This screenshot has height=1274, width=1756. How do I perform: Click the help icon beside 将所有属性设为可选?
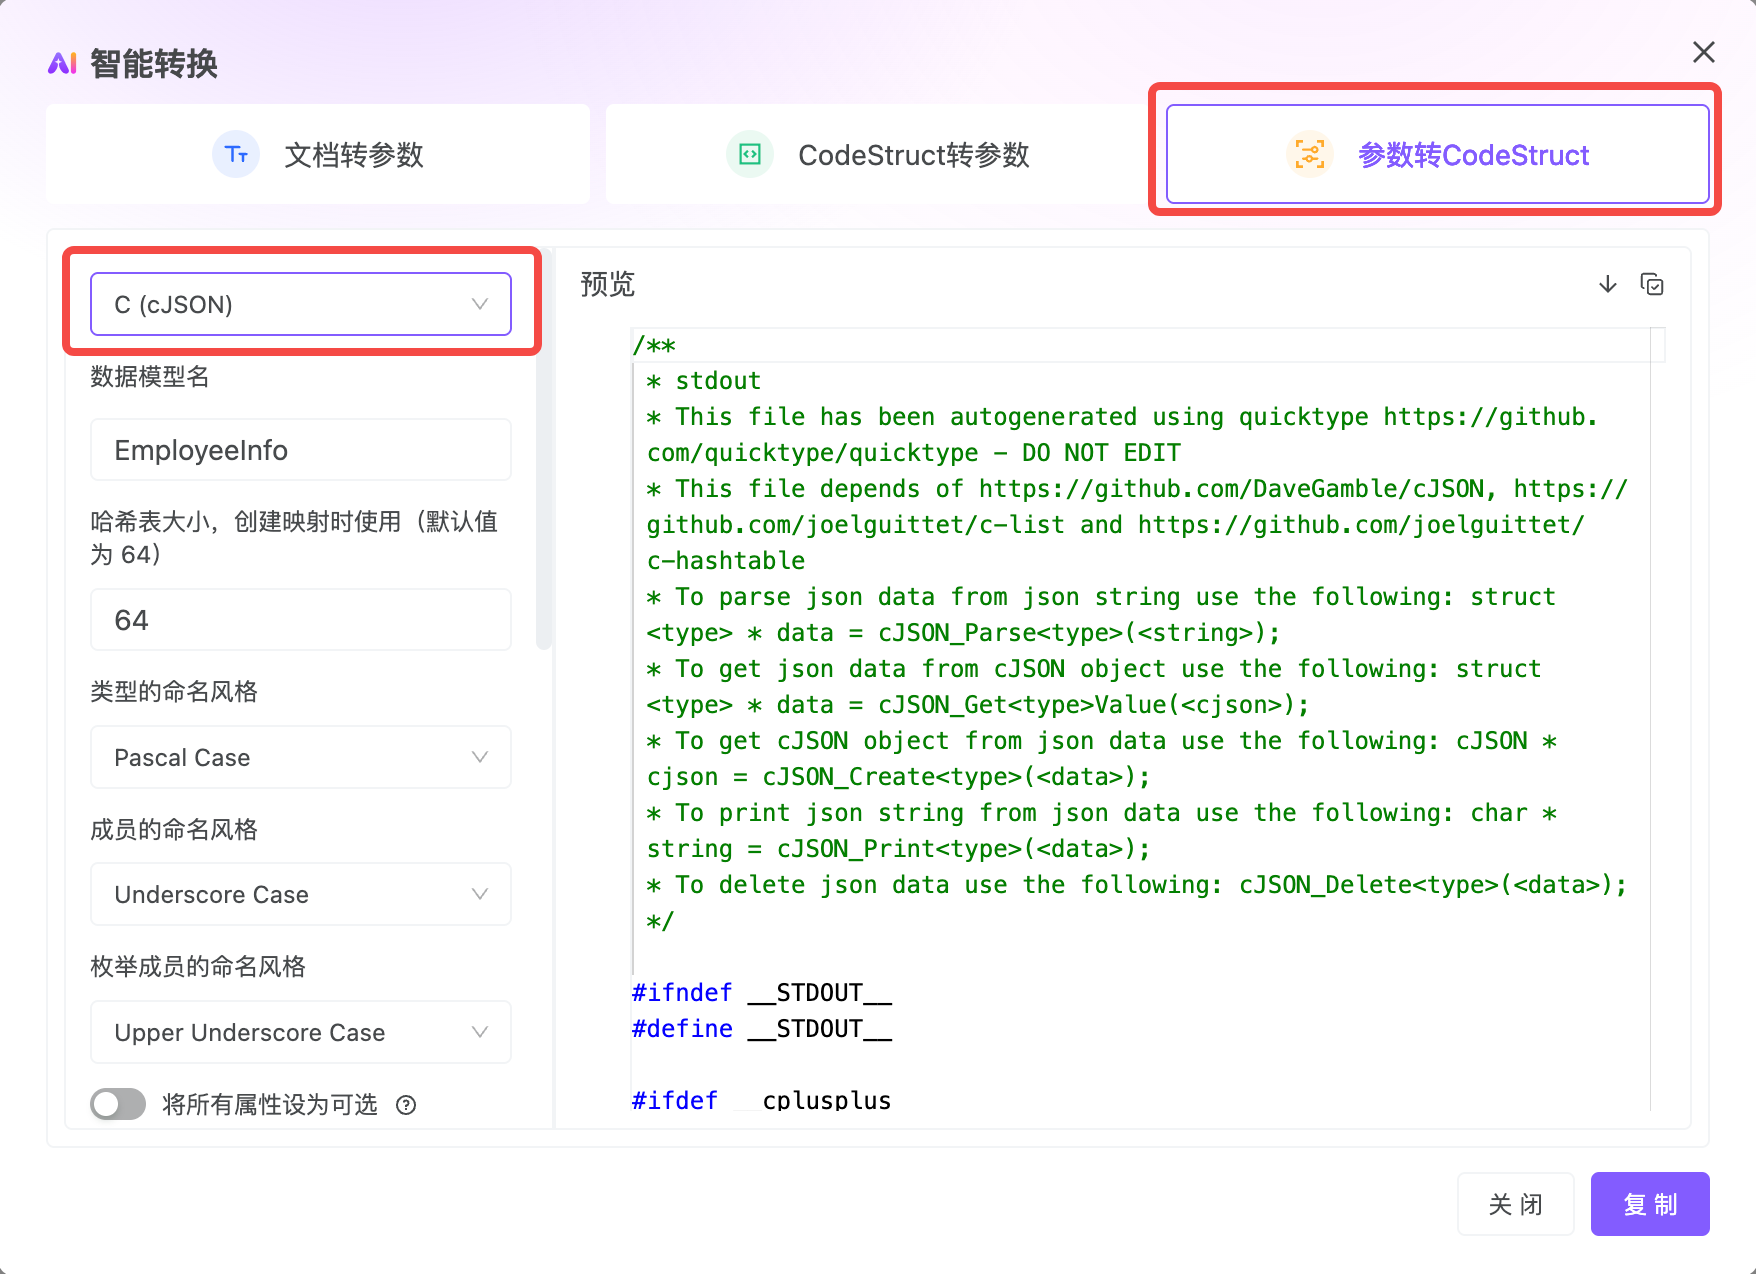pyautogui.click(x=406, y=1105)
